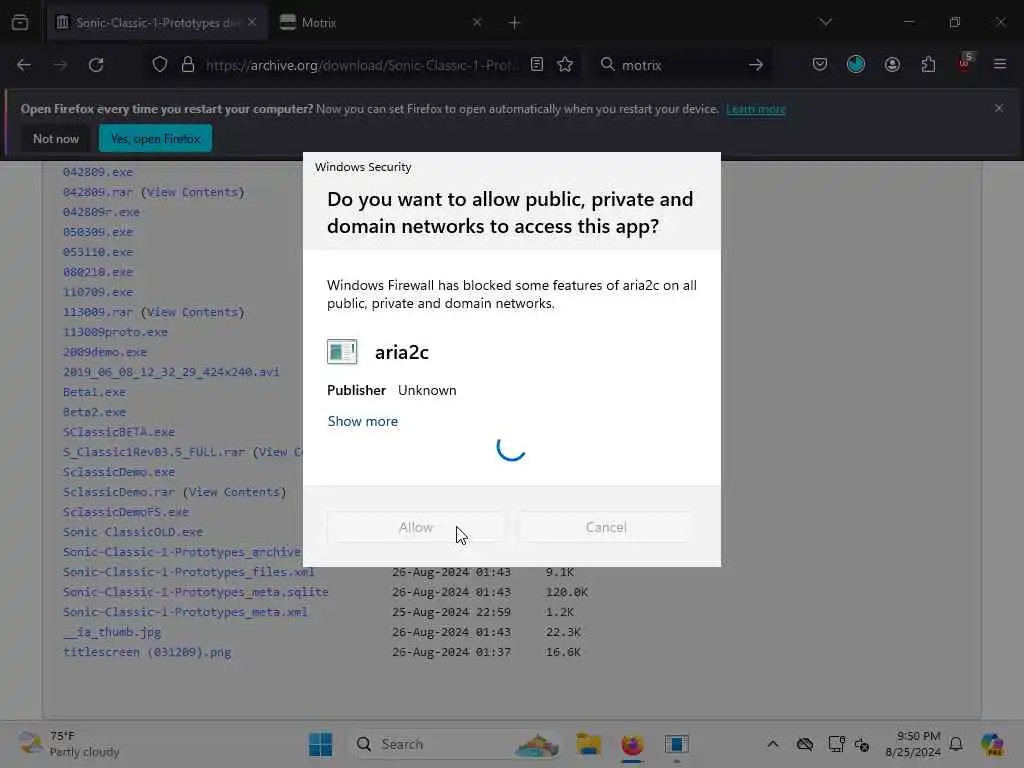Open the 042809.exe file link
Screen dimensions: 1024x768
(98, 172)
